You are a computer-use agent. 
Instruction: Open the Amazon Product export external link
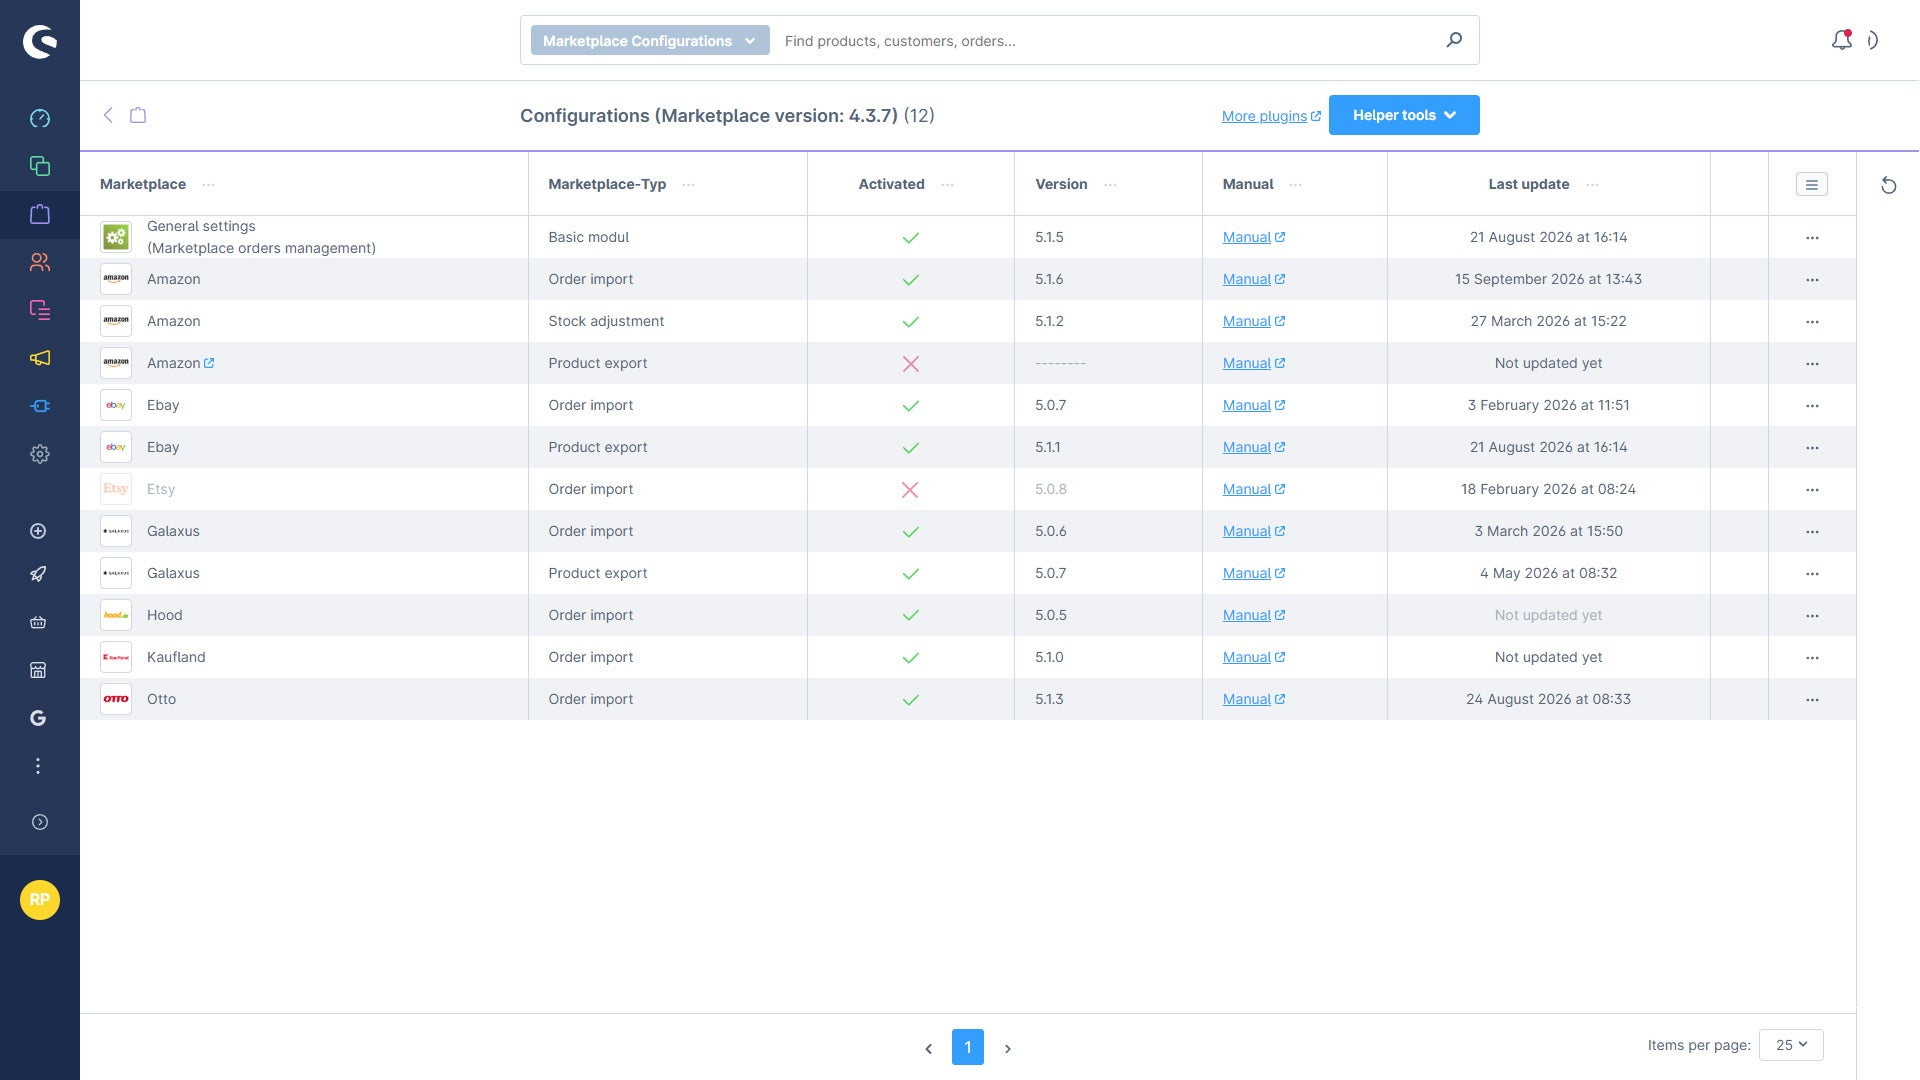tap(209, 363)
